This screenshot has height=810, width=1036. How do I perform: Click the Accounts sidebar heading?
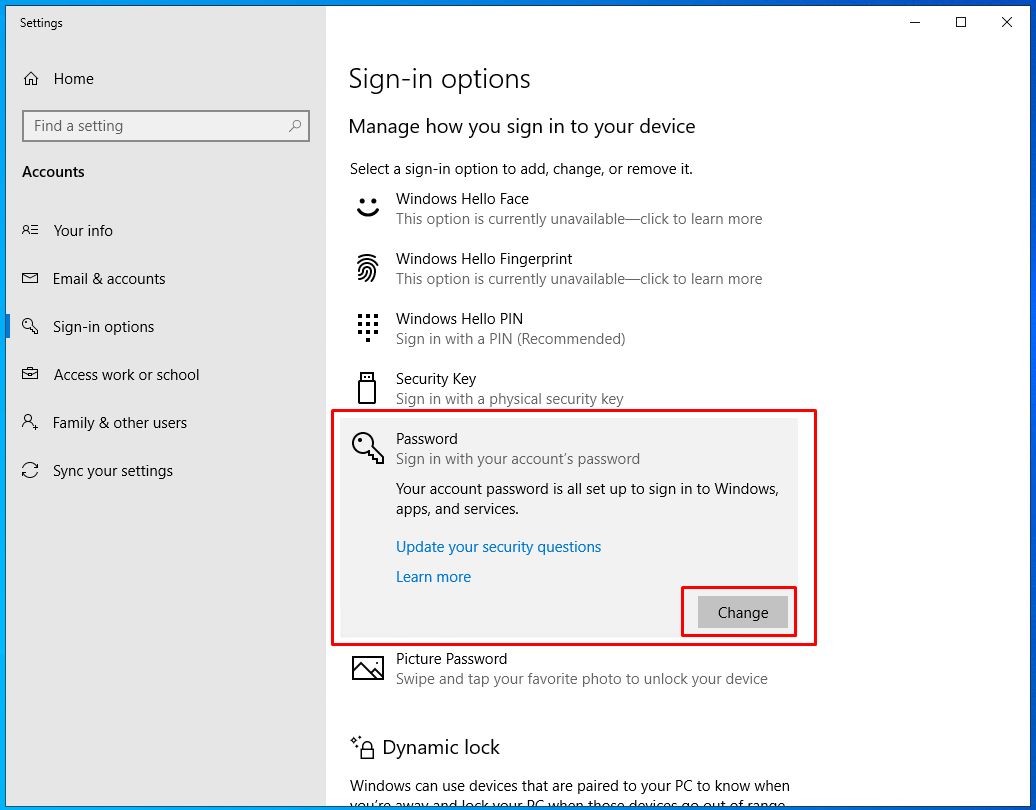point(53,172)
